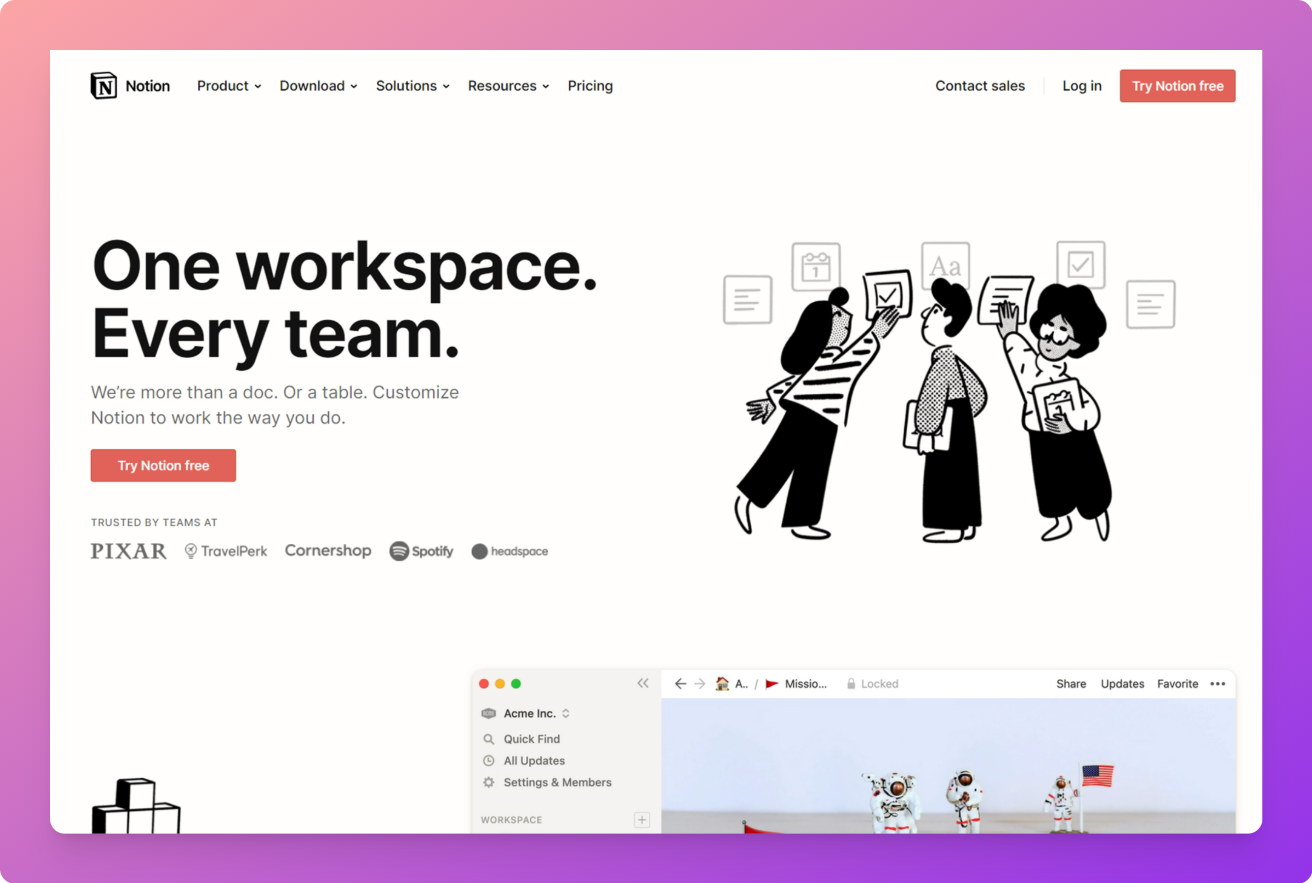Viewport: 1312px width, 883px height.
Task: Click the Pixar logo
Action: click(129, 551)
